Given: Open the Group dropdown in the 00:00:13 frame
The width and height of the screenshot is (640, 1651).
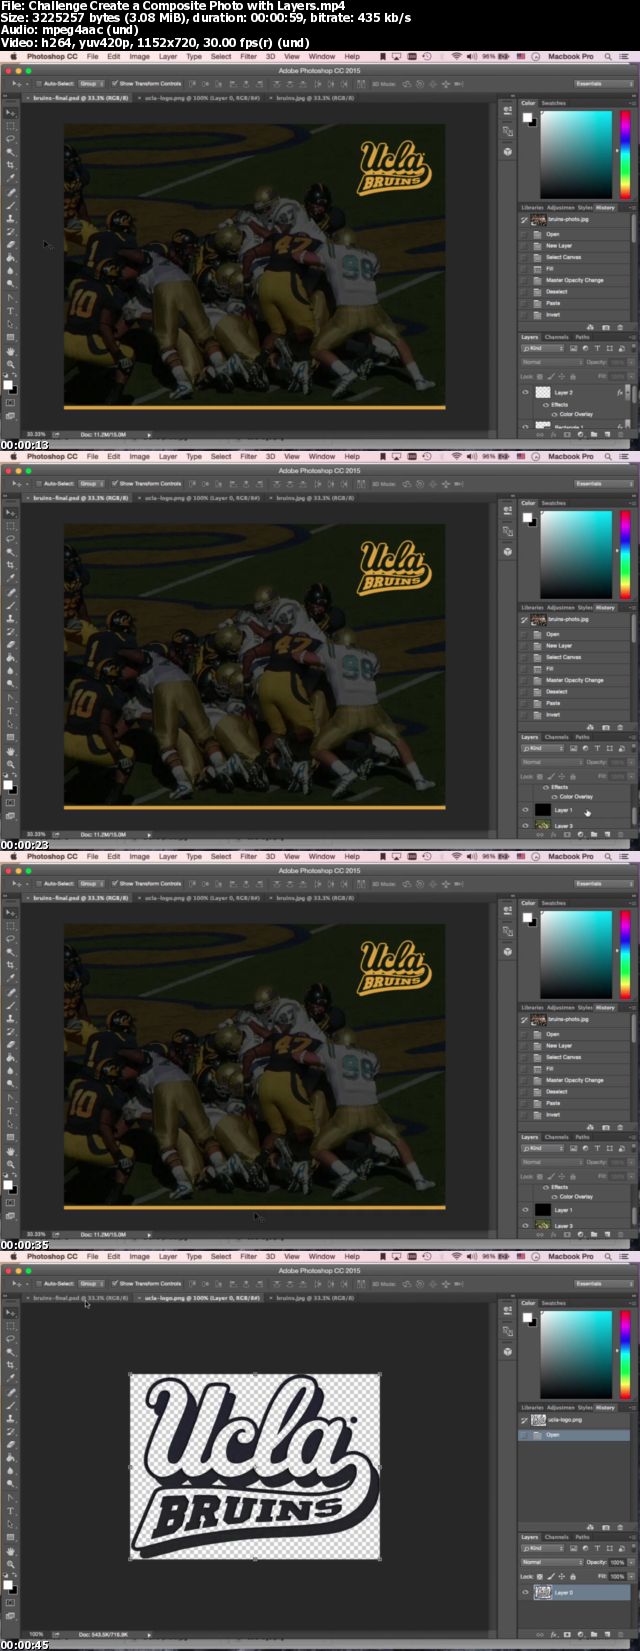Looking at the screenshot, I should (91, 84).
